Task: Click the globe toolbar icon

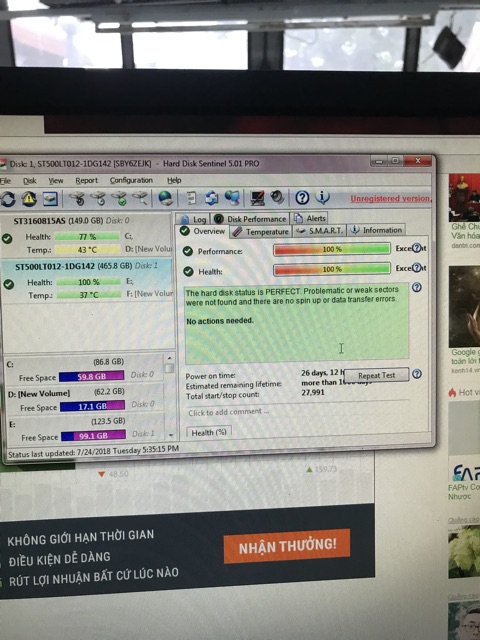Action: coord(165,198)
